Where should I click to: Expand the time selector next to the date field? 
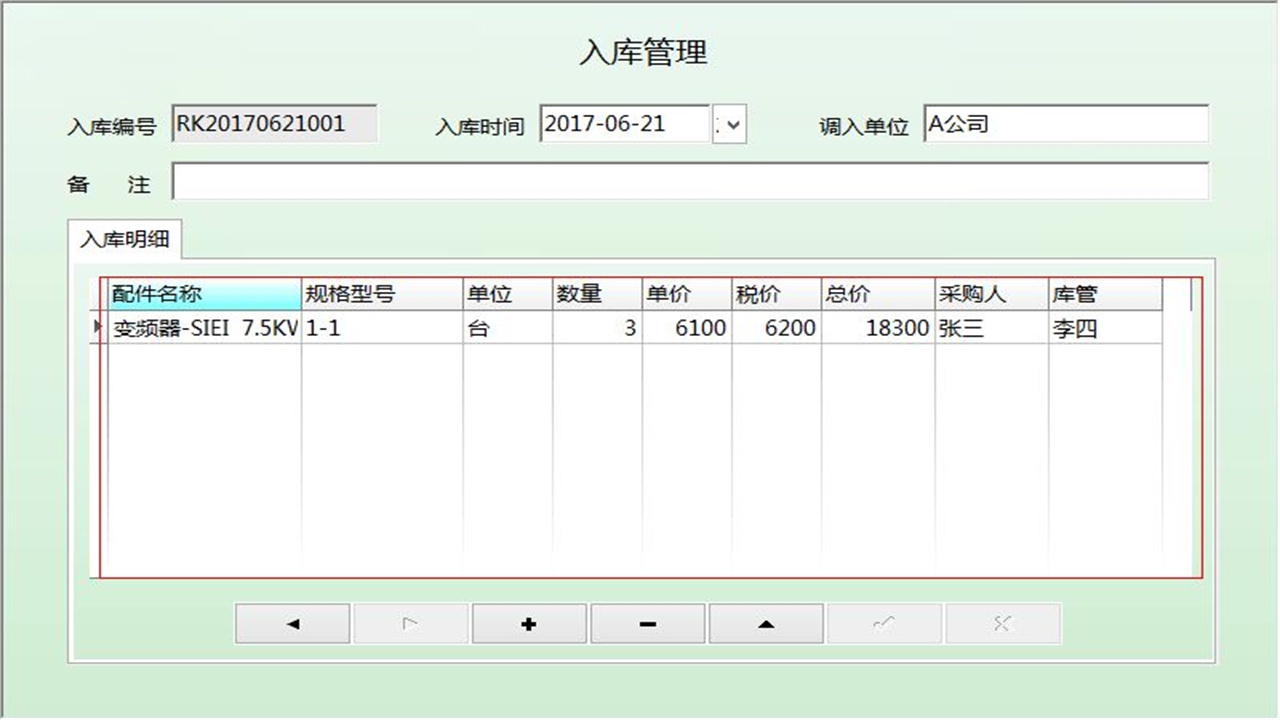732,124
